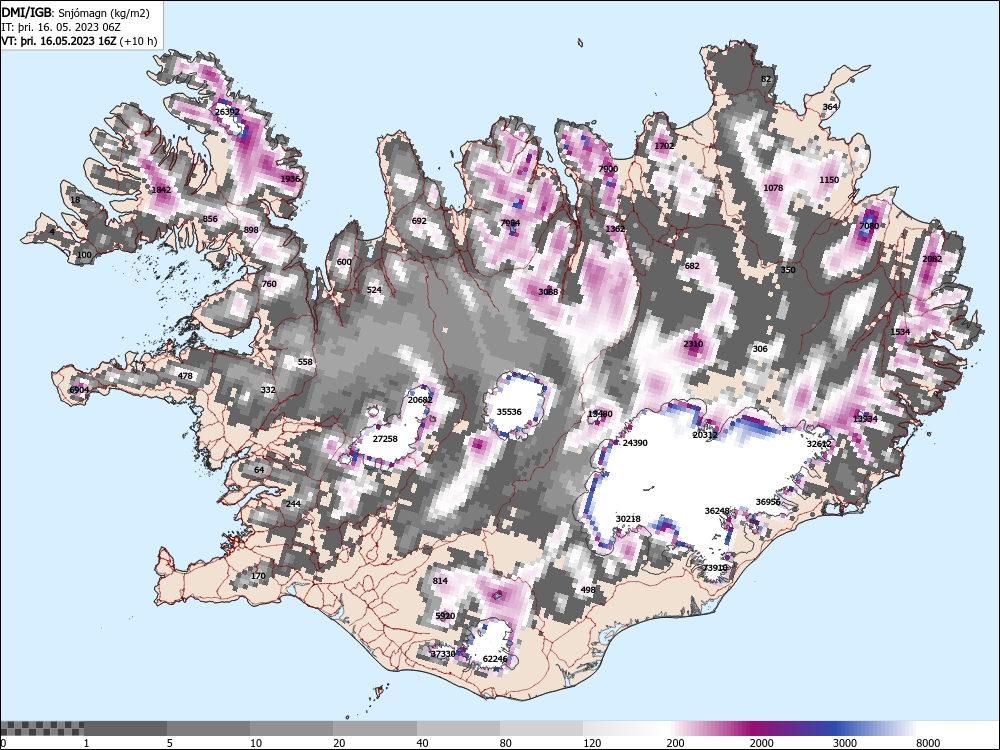Click the 760 map label
Image resolution: width=1000 pixels, height=750 pixels.
(269, 284)
